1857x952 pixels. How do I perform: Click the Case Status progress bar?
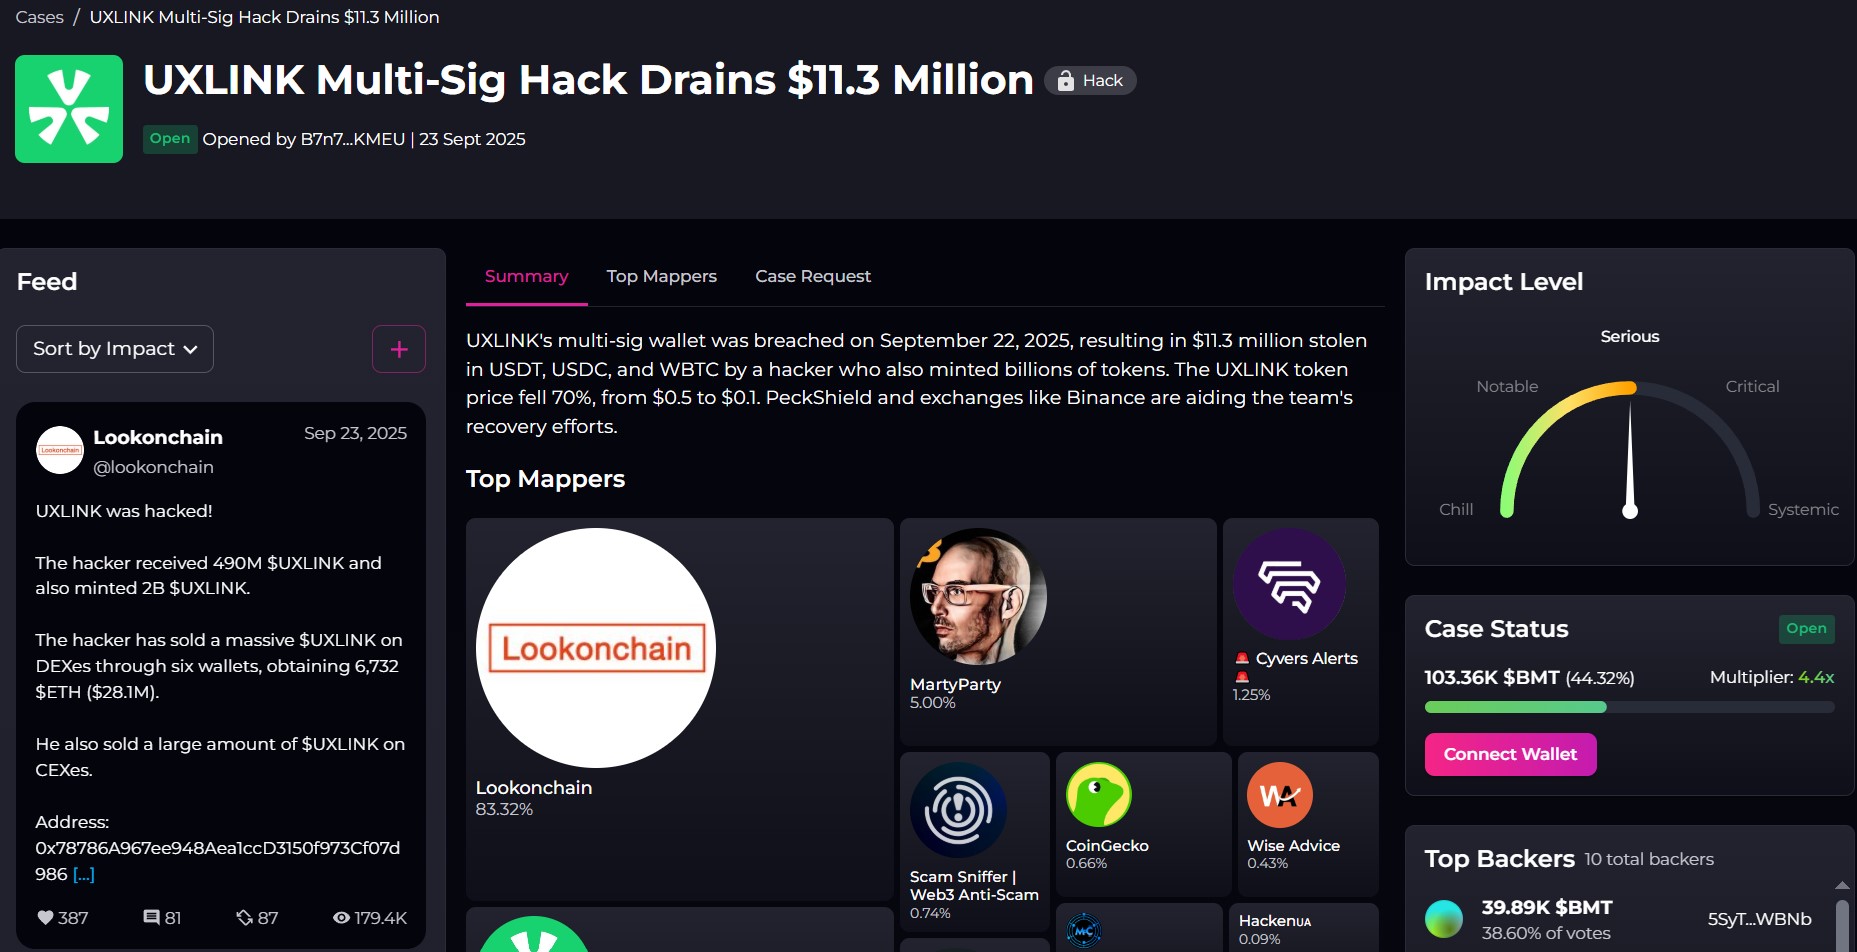tap(1629, 707)
